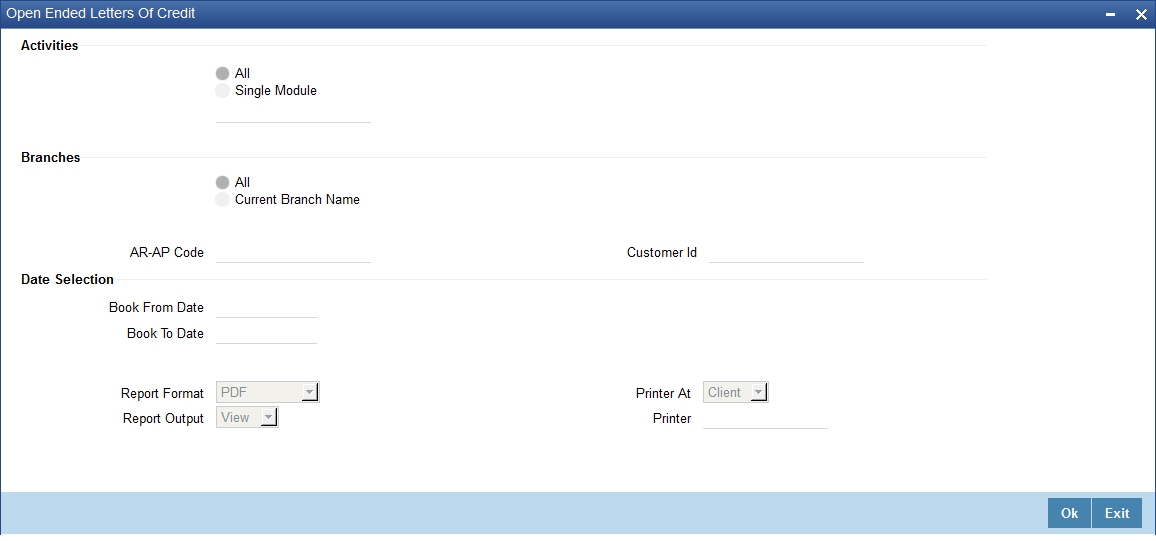Viewport: 1156px width, 541px height.
Task: Click the Printer At label
Action: pos(664,394)
